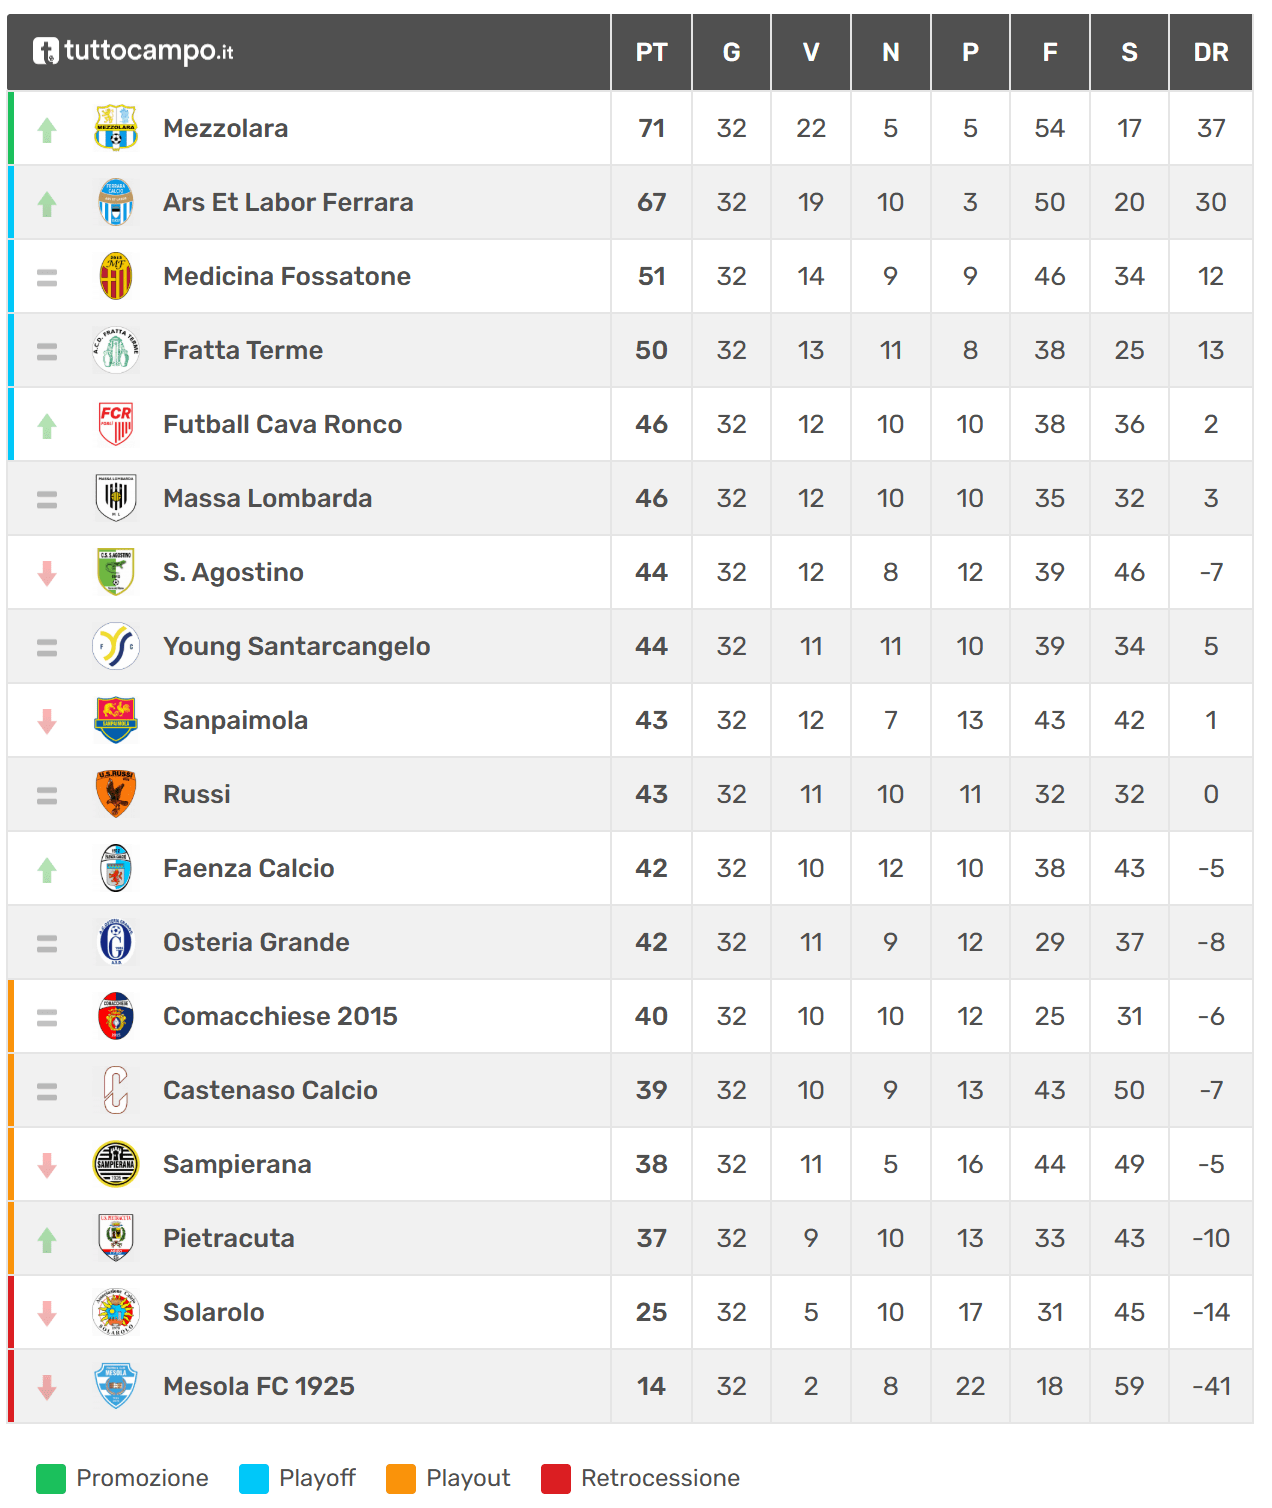Open the Fratta Terme team link
1272x1508 pixels.
pos(243,350)
